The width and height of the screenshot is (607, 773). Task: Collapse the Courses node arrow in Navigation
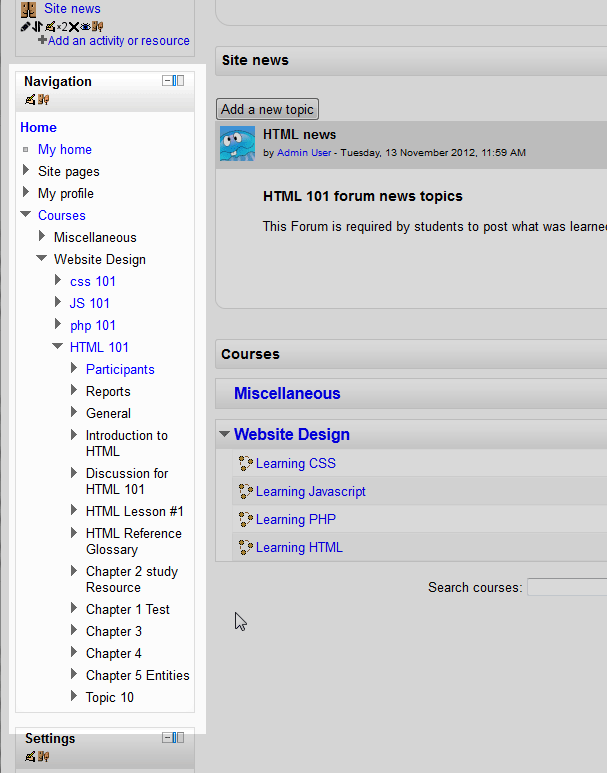click(x=26, y=214)
